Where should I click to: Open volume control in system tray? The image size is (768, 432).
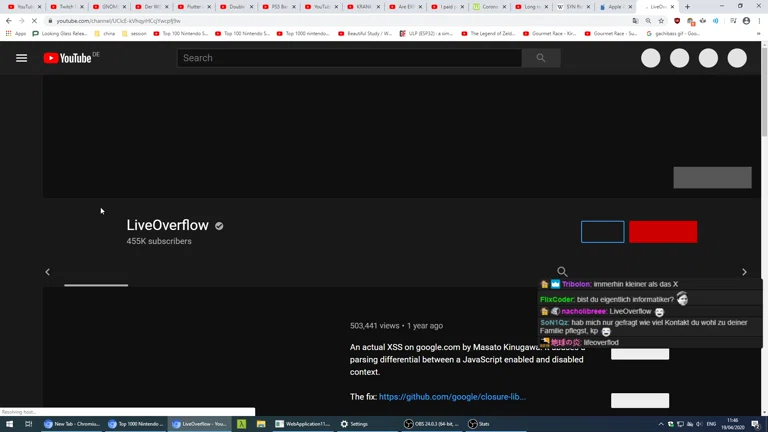[x=699, y=424]
